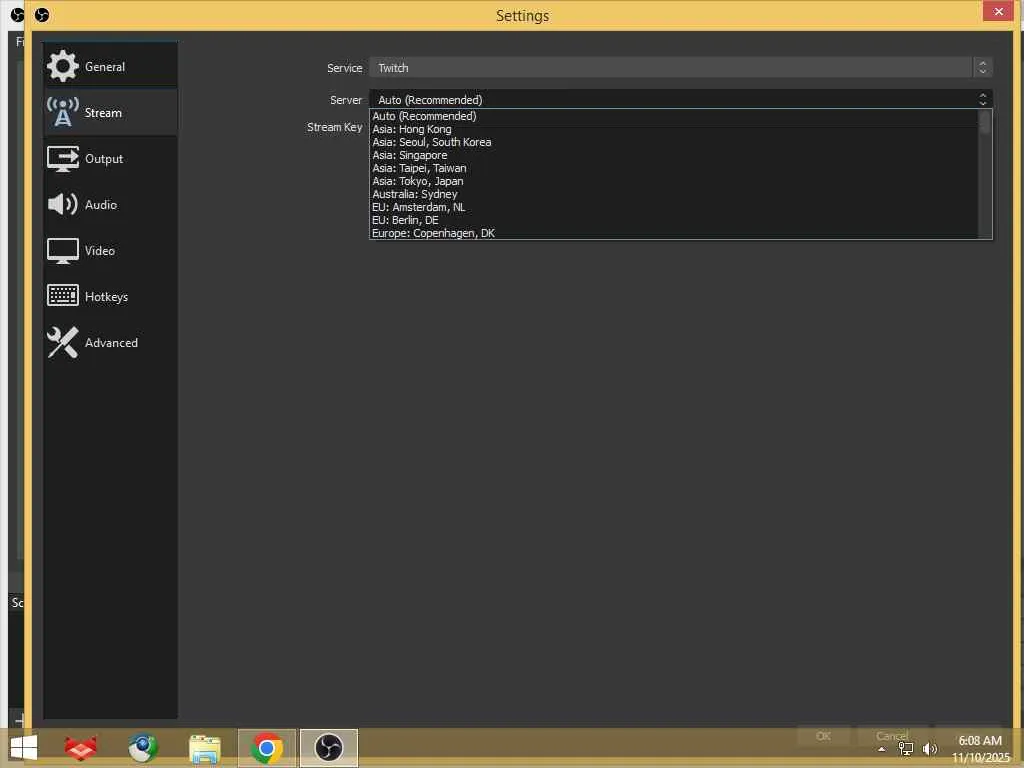Open the globe browser taskbar icon
Screen dimensions: 1024x768
pos(143,748)
